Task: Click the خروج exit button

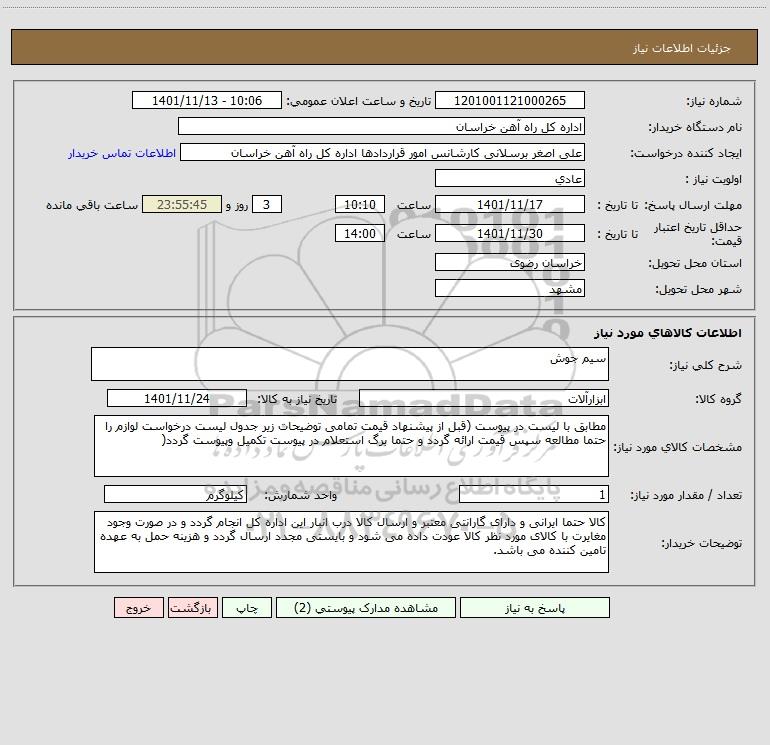Action: click(138, 607)
